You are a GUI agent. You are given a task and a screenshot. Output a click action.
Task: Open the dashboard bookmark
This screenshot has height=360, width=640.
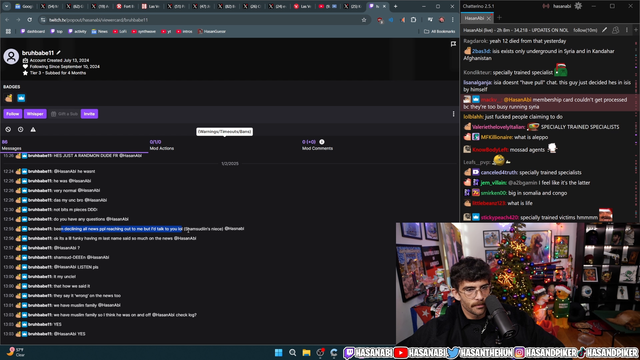point(33,31)
